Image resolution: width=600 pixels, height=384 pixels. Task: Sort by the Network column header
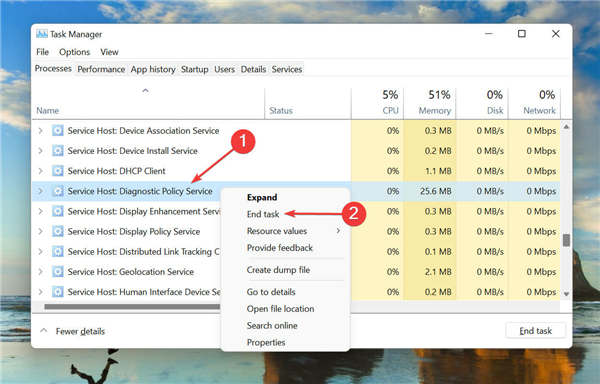pyautogui.click(x=539, y=111)
